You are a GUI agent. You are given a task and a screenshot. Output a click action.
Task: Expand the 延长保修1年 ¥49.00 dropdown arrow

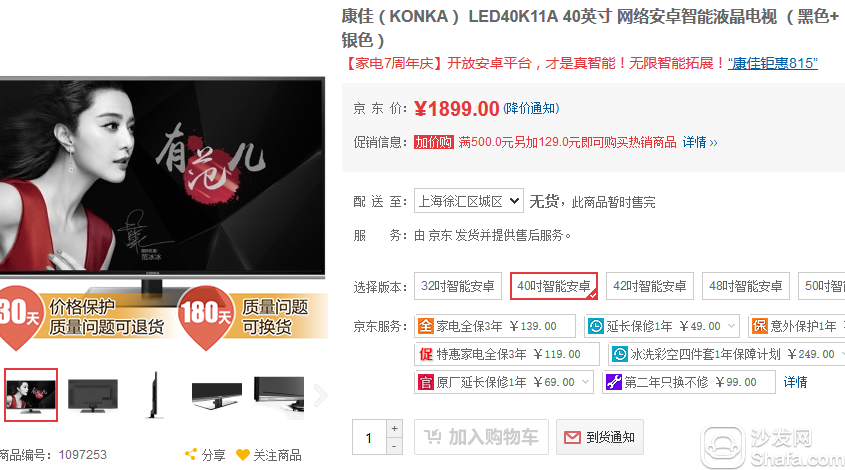731,326
